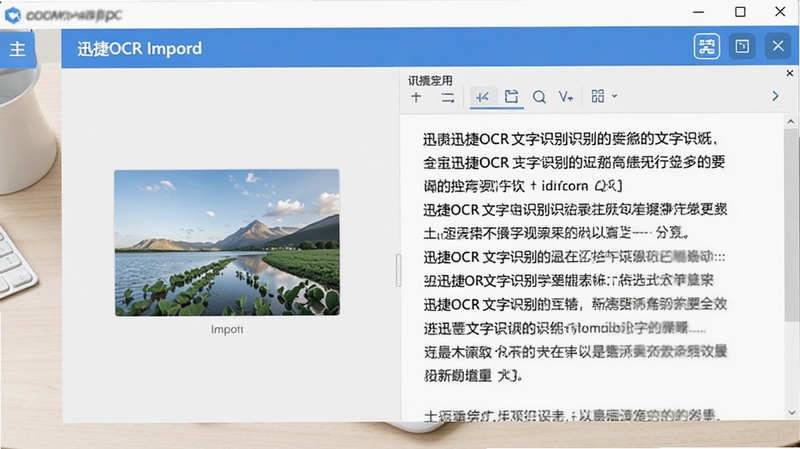The image size is (800, 449).
Task: Click the clipboard copy icon in toolbar
Action: pyautogui.click(x=511, y=97)
